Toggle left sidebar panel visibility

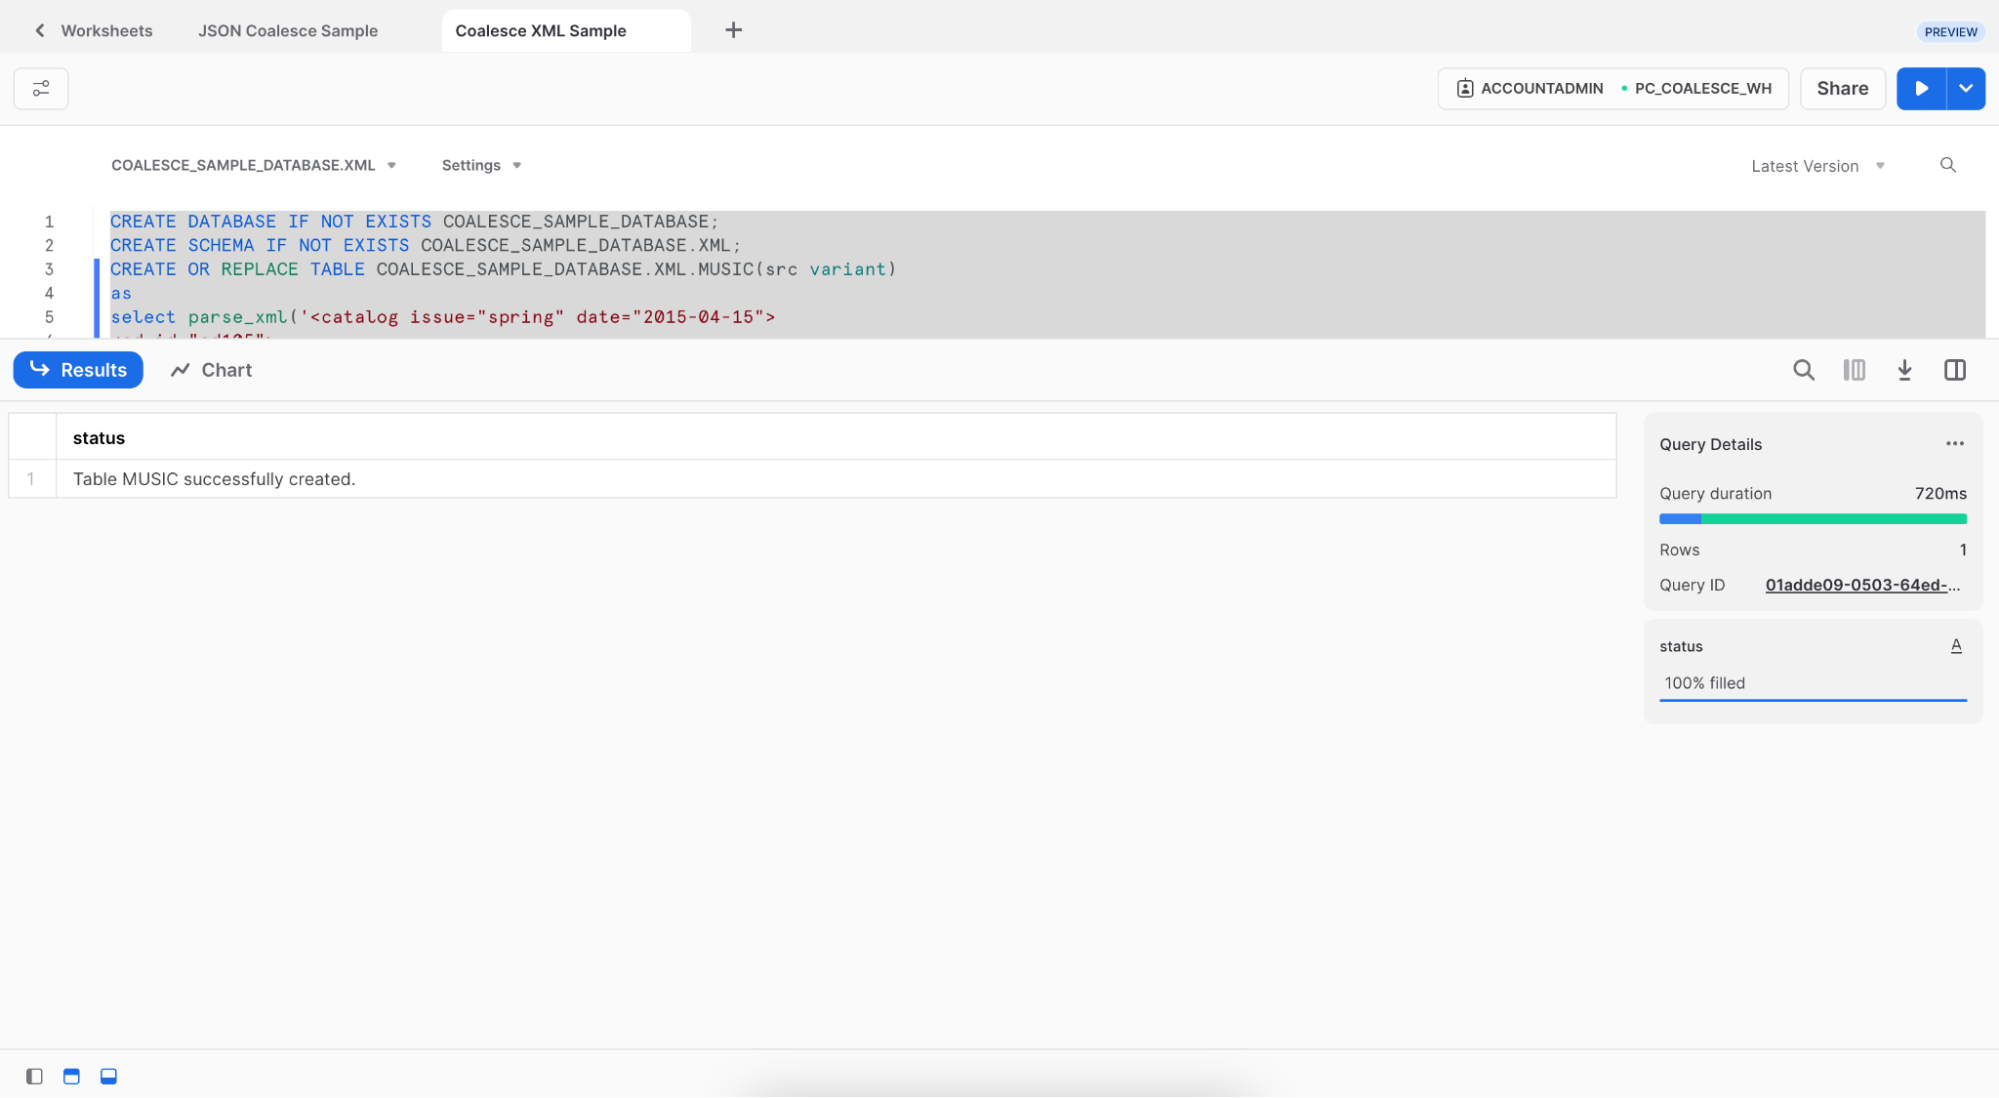point(34,1076)
